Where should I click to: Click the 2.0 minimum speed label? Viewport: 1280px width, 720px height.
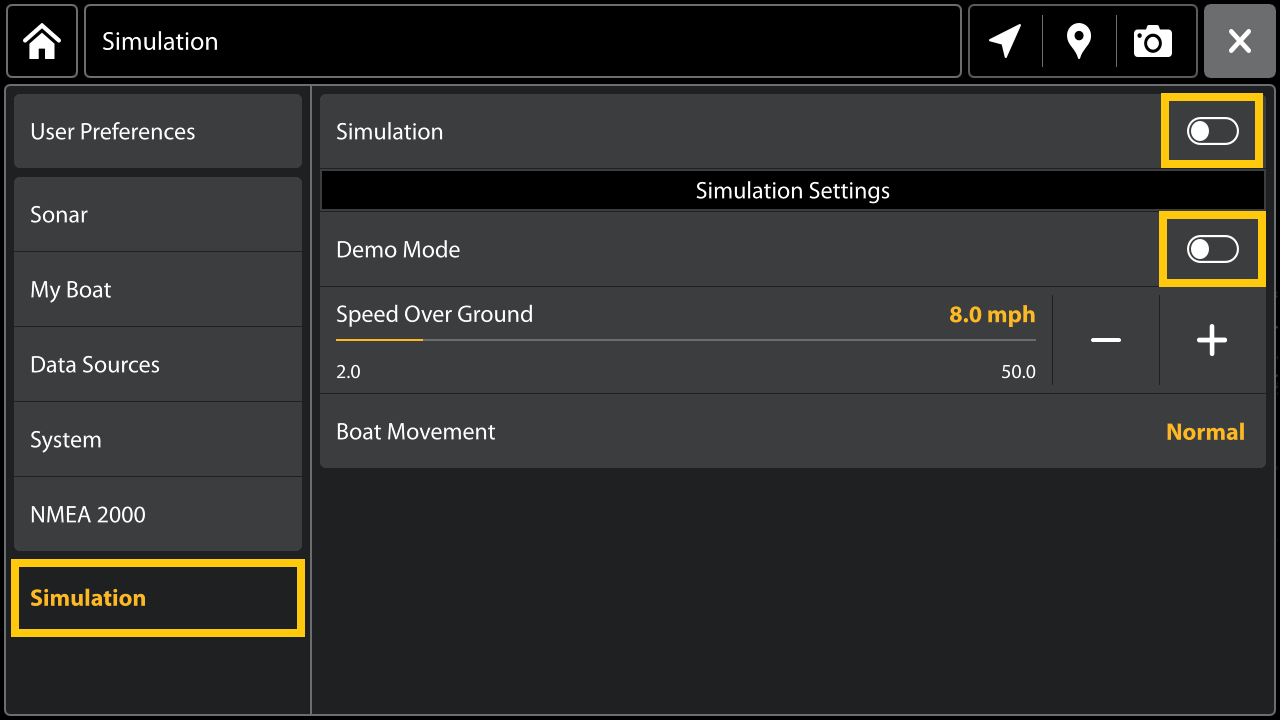(348, 372)
